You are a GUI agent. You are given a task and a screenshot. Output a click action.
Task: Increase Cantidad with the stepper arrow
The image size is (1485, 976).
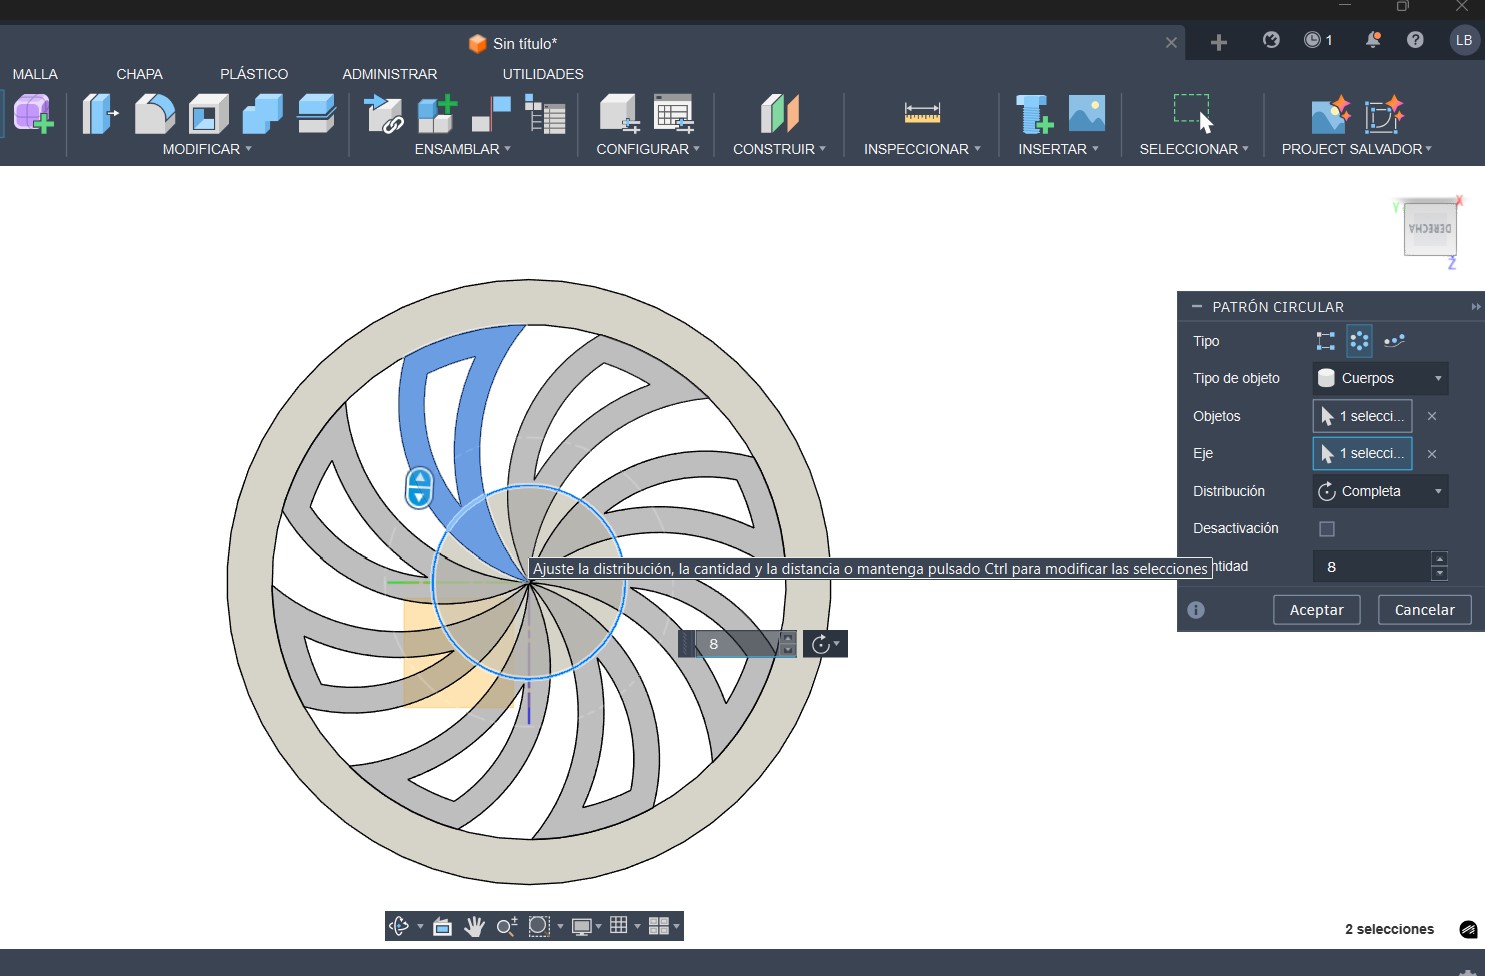(x=1439, y=560)
